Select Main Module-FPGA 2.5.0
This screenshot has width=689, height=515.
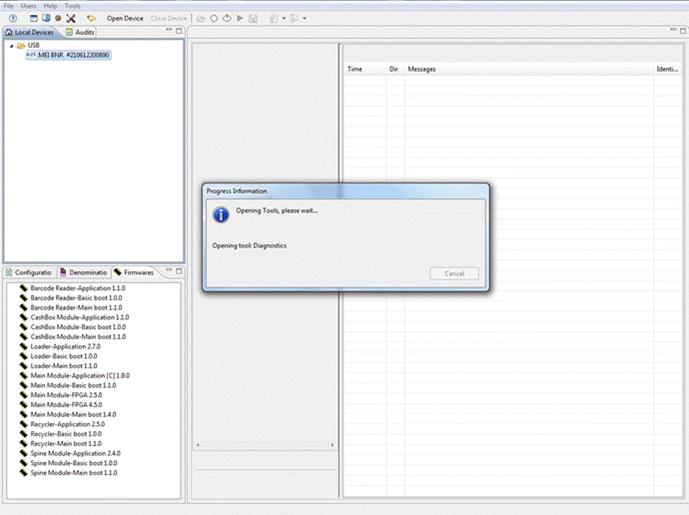(x=61, y=395)
